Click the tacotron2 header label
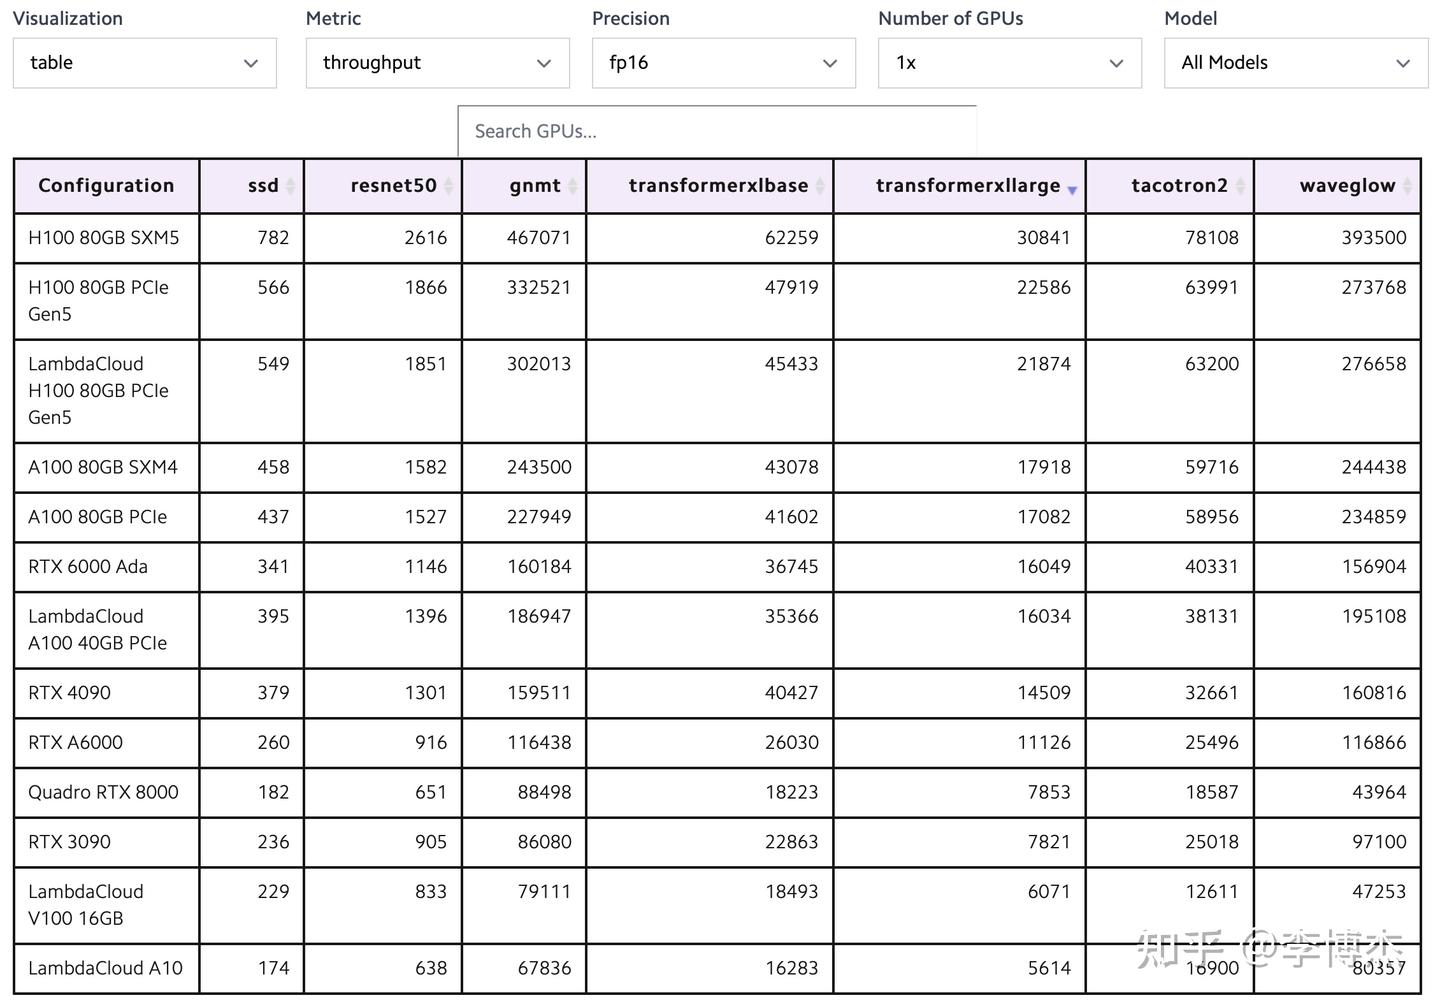This screenshot has width=1440, height=1007. [x=1179, y=185]
